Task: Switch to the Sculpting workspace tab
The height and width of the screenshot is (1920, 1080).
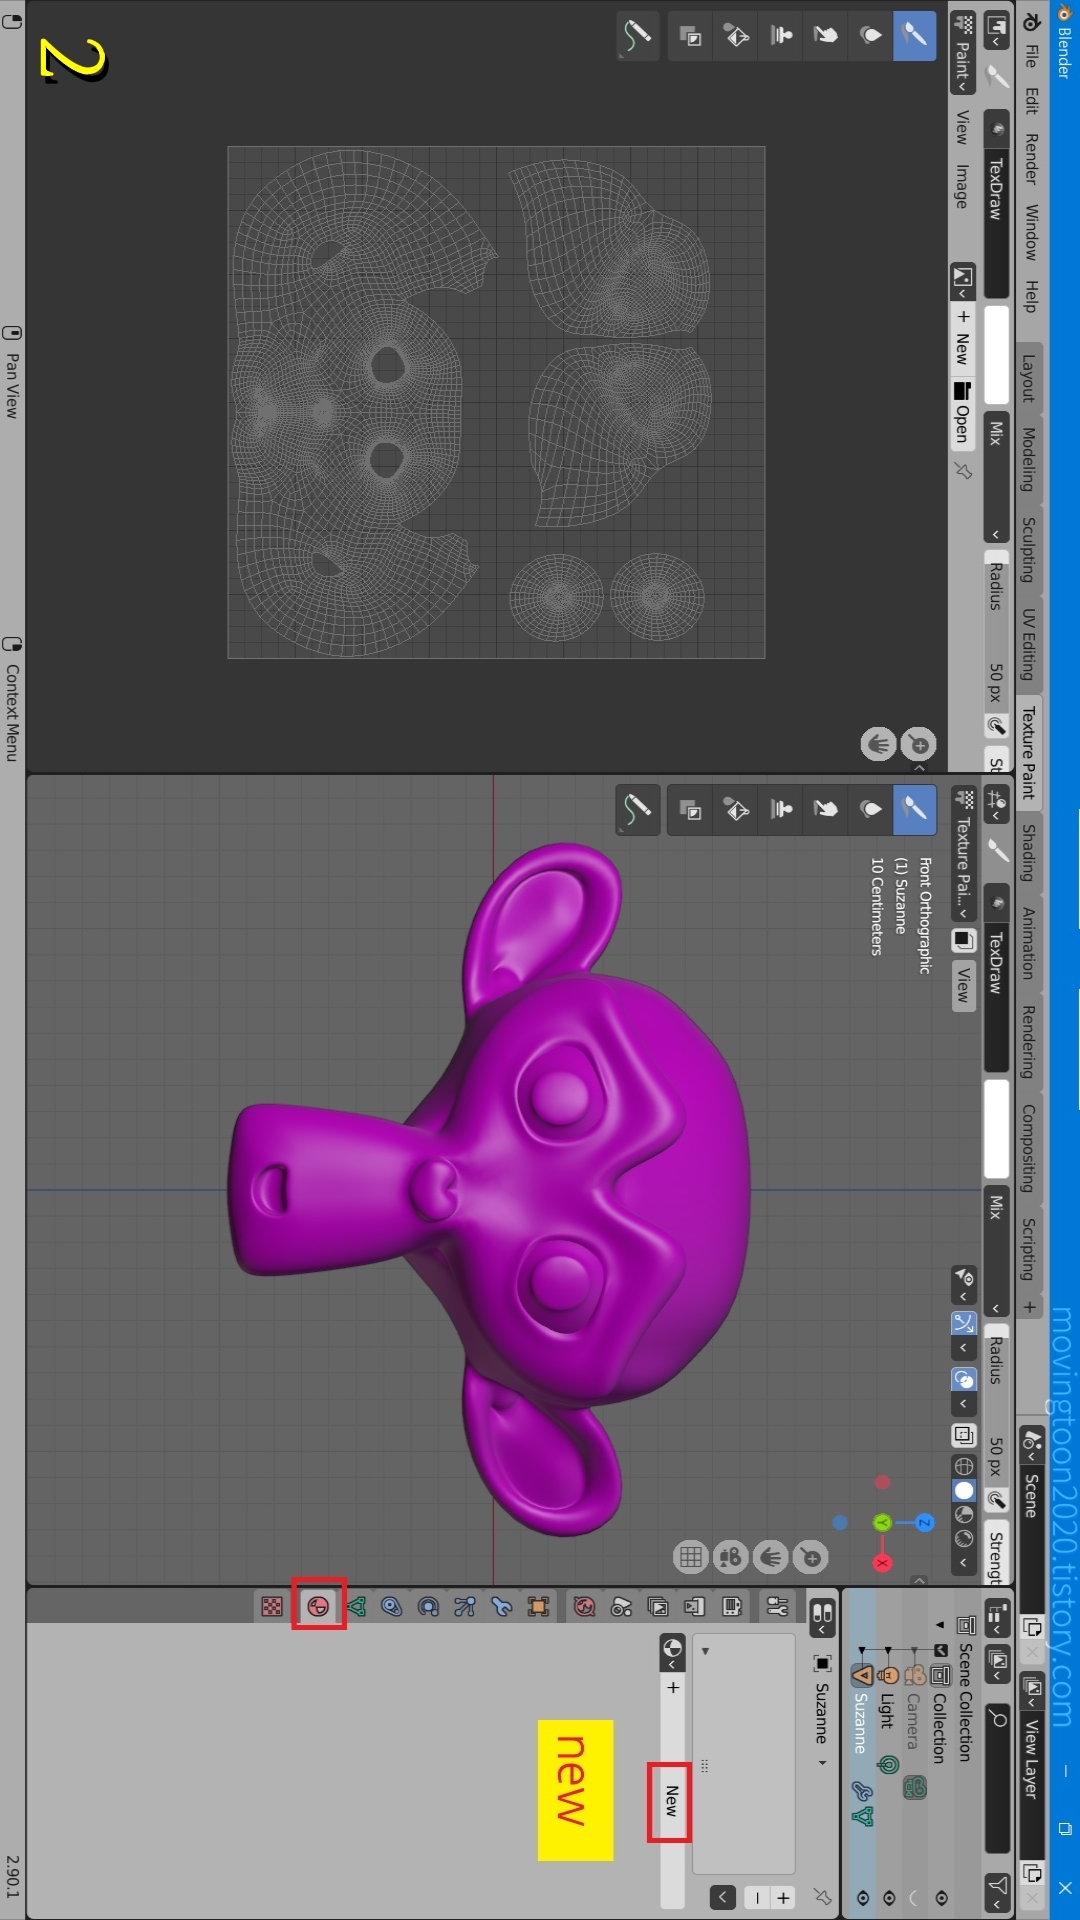Action: click(1029, 549)
